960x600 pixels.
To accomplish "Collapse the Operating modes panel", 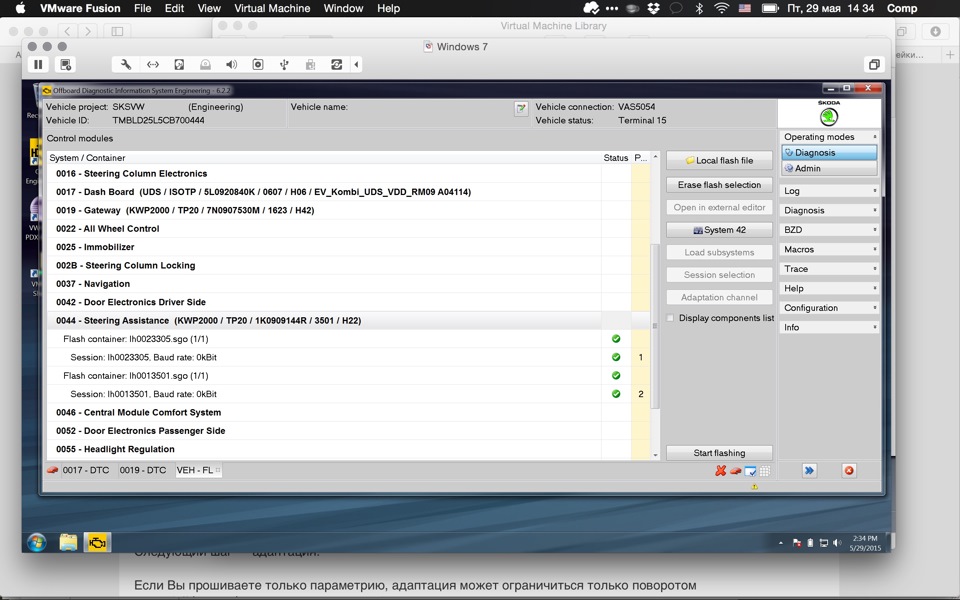I will coord(874,137).
